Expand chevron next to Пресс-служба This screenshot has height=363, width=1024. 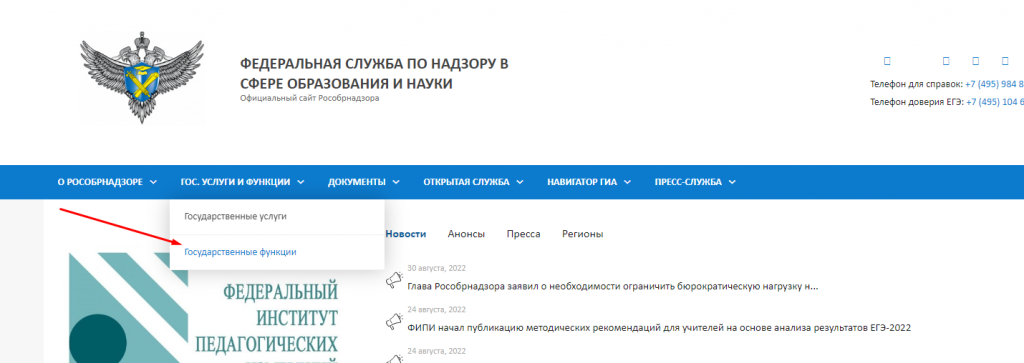[x=732, y=183]
